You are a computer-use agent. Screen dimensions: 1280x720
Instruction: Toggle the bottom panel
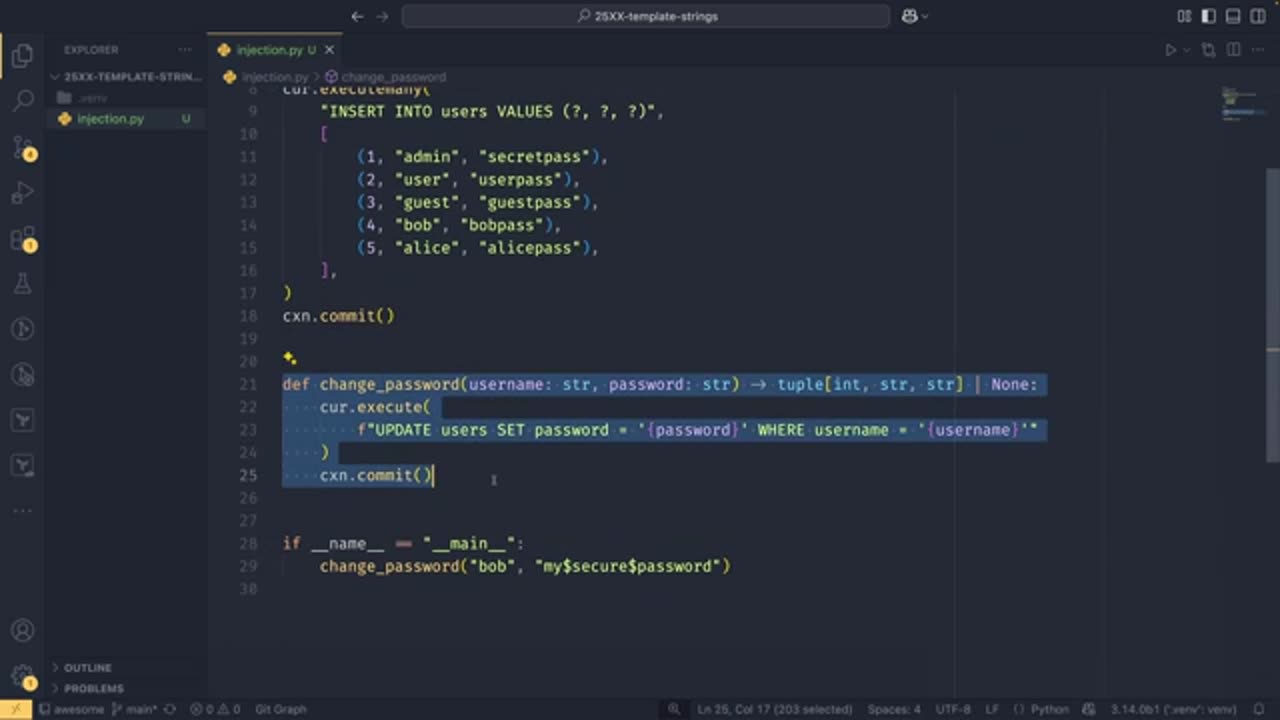1233,16
